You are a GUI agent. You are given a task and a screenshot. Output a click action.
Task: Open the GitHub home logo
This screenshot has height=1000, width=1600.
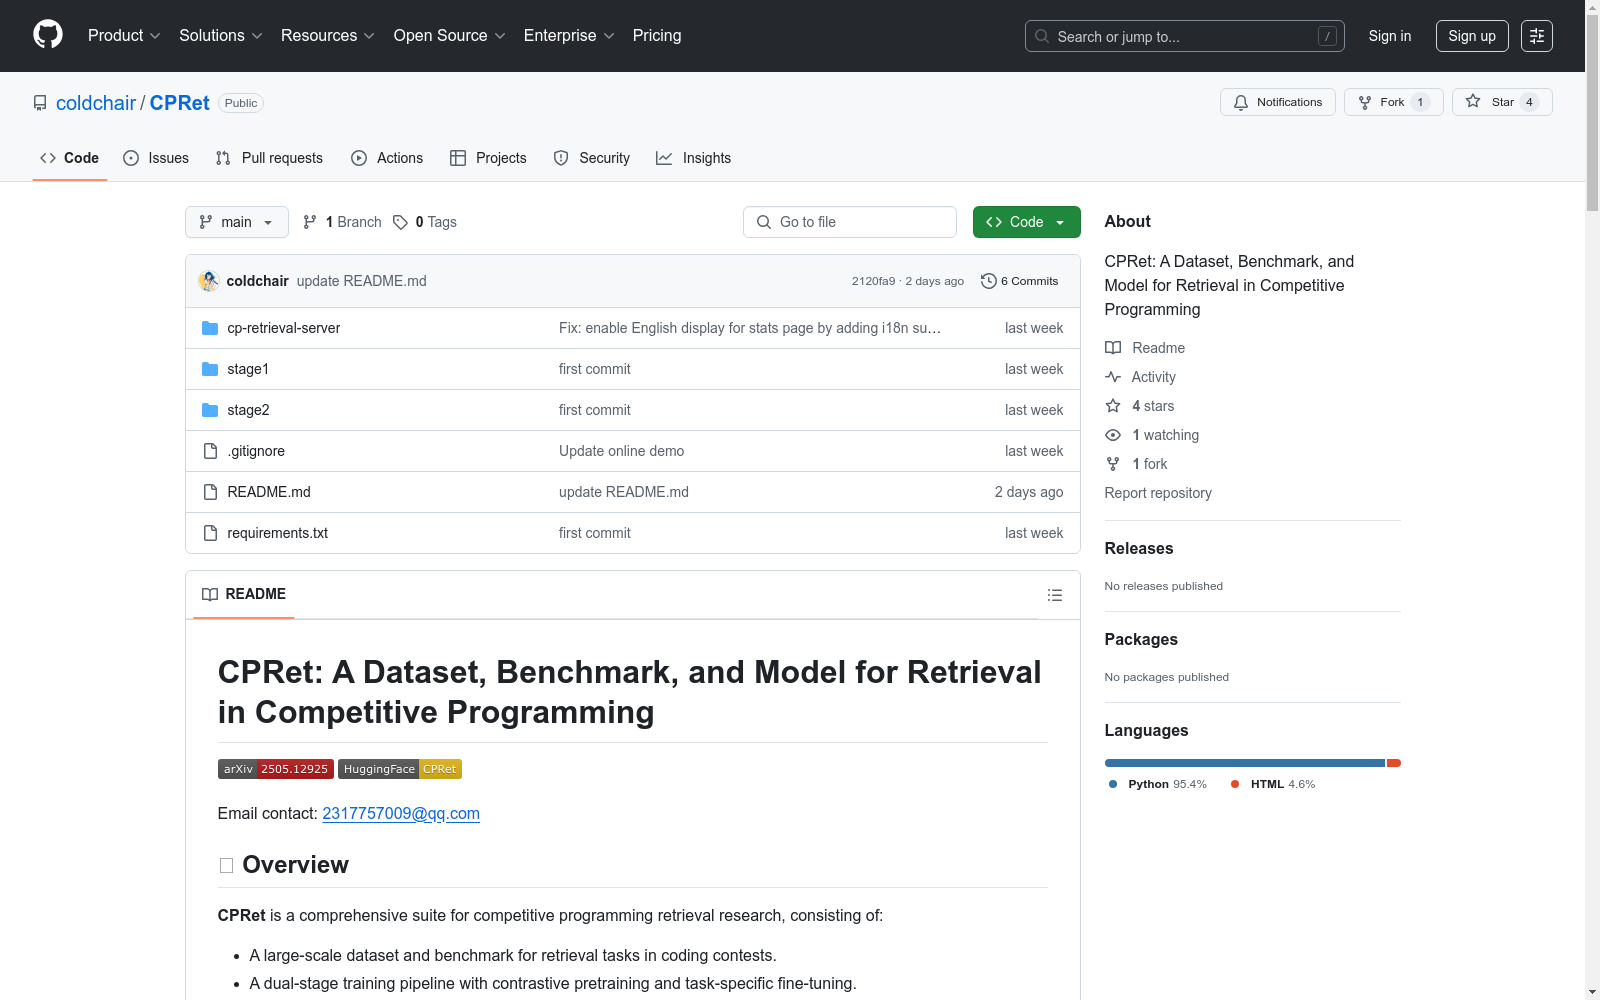(x=48, y=35)
